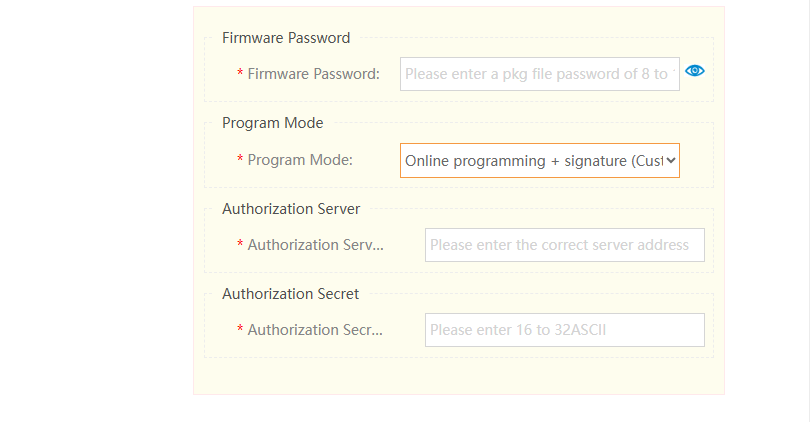Focus the Authorization Secret 16 to 32ASCII field
This screenshot has height=422, width=810.
pos(565,330)
